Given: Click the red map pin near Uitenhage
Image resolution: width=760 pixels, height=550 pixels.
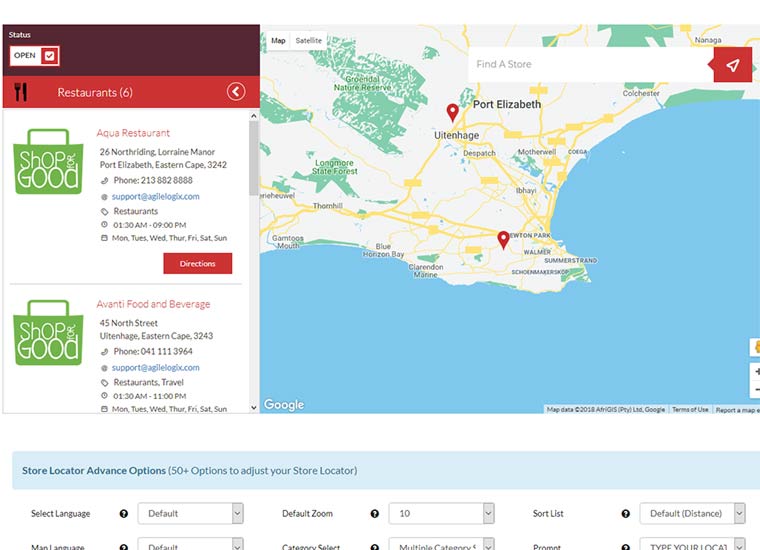Looking at the screenshot, I should (452, 112).
